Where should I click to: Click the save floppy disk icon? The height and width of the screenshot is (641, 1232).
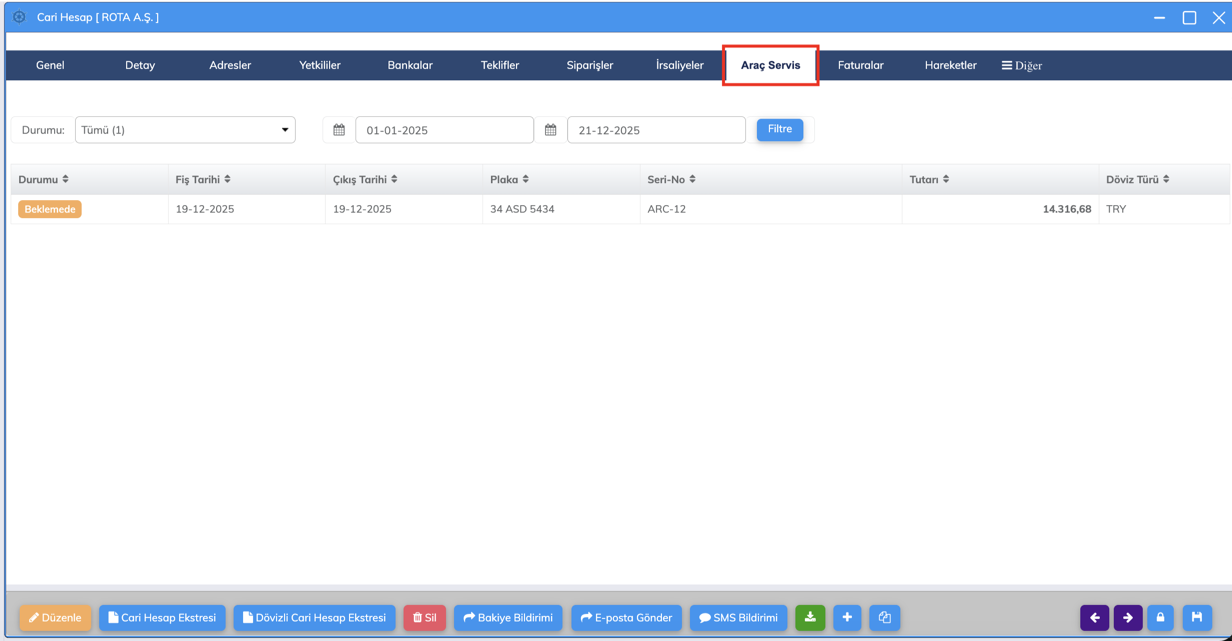coord(1197,618)
